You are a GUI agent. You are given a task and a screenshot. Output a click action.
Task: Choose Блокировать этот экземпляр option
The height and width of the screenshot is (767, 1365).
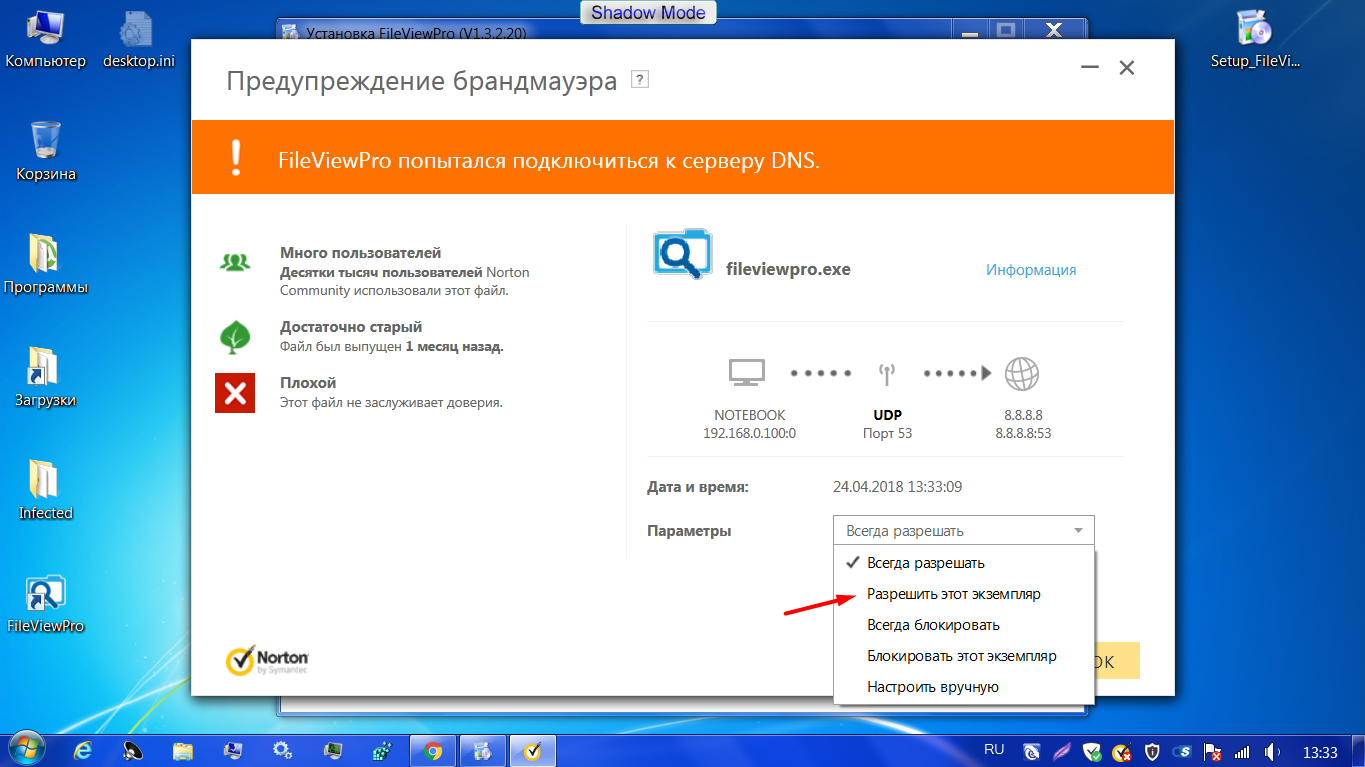click(x=964, y=656)
